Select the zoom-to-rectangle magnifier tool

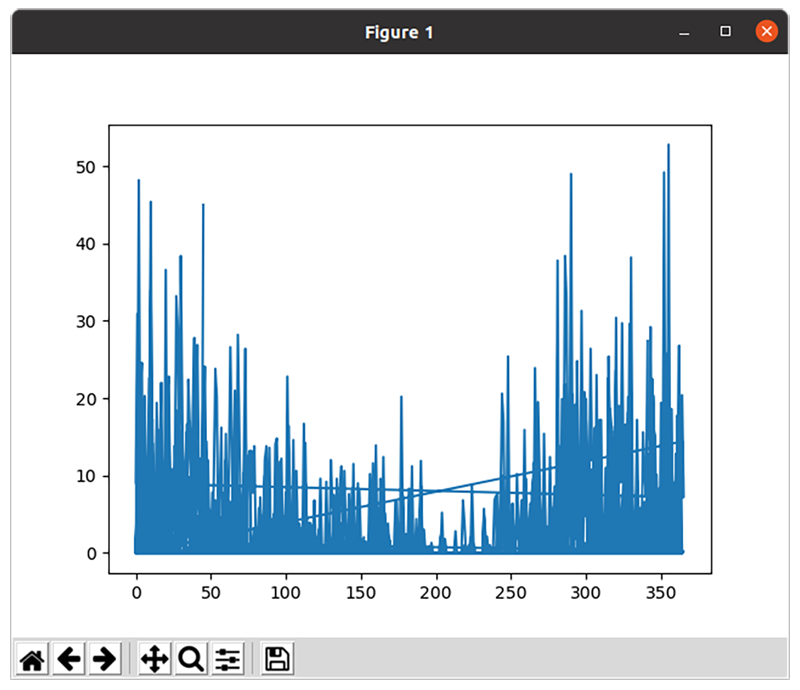pos(190,658)
